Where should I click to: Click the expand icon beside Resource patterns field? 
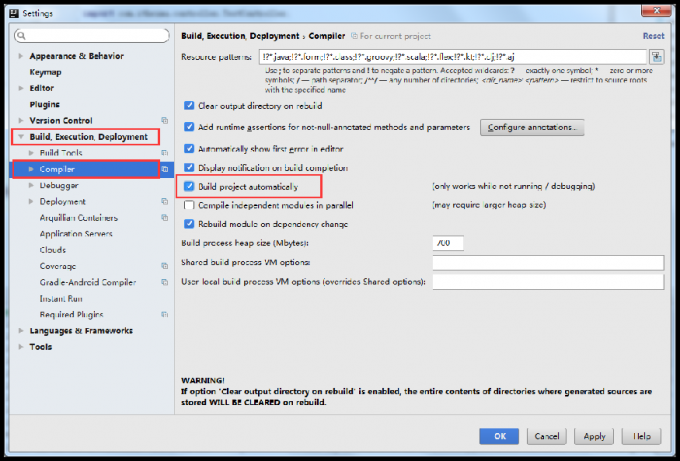tap(658, 57)
